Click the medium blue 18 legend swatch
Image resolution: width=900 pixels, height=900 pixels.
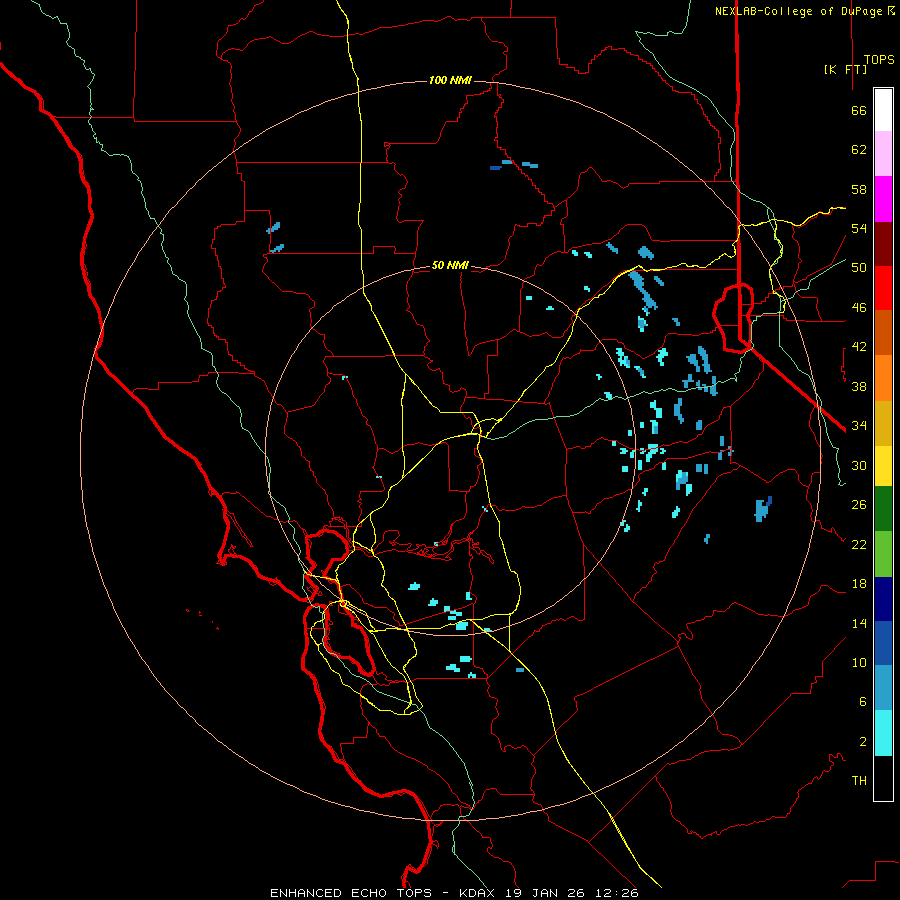(883, 643)
